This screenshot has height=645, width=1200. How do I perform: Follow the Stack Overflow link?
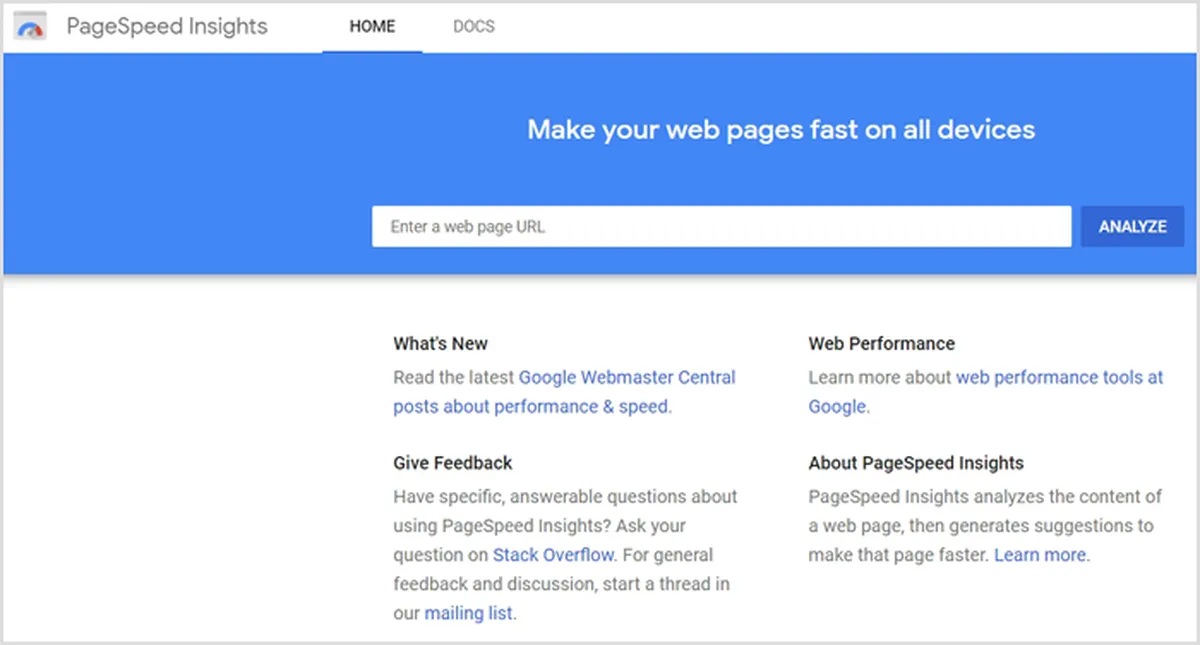coord(554,555)
